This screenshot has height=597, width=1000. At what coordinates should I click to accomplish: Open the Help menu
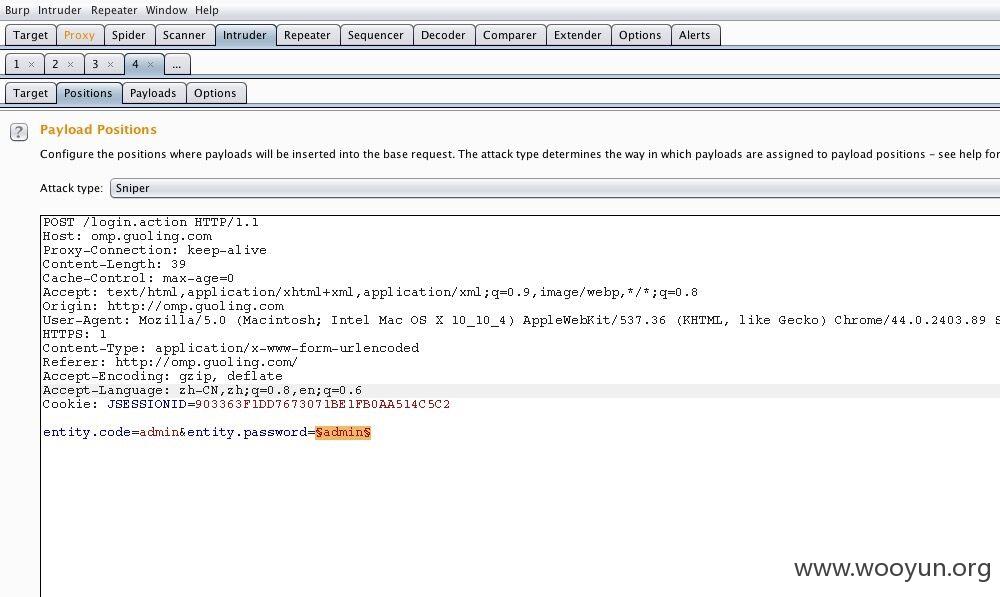[x=207, y=10]
